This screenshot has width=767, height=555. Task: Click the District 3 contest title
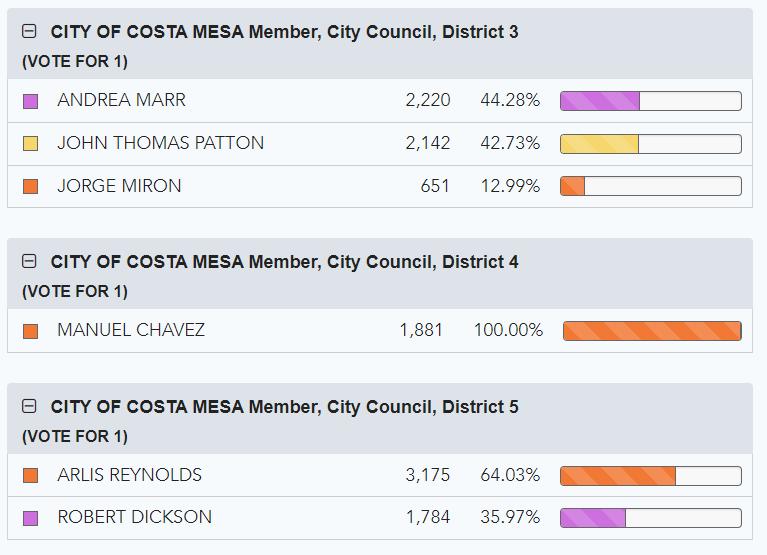point(284,32)
